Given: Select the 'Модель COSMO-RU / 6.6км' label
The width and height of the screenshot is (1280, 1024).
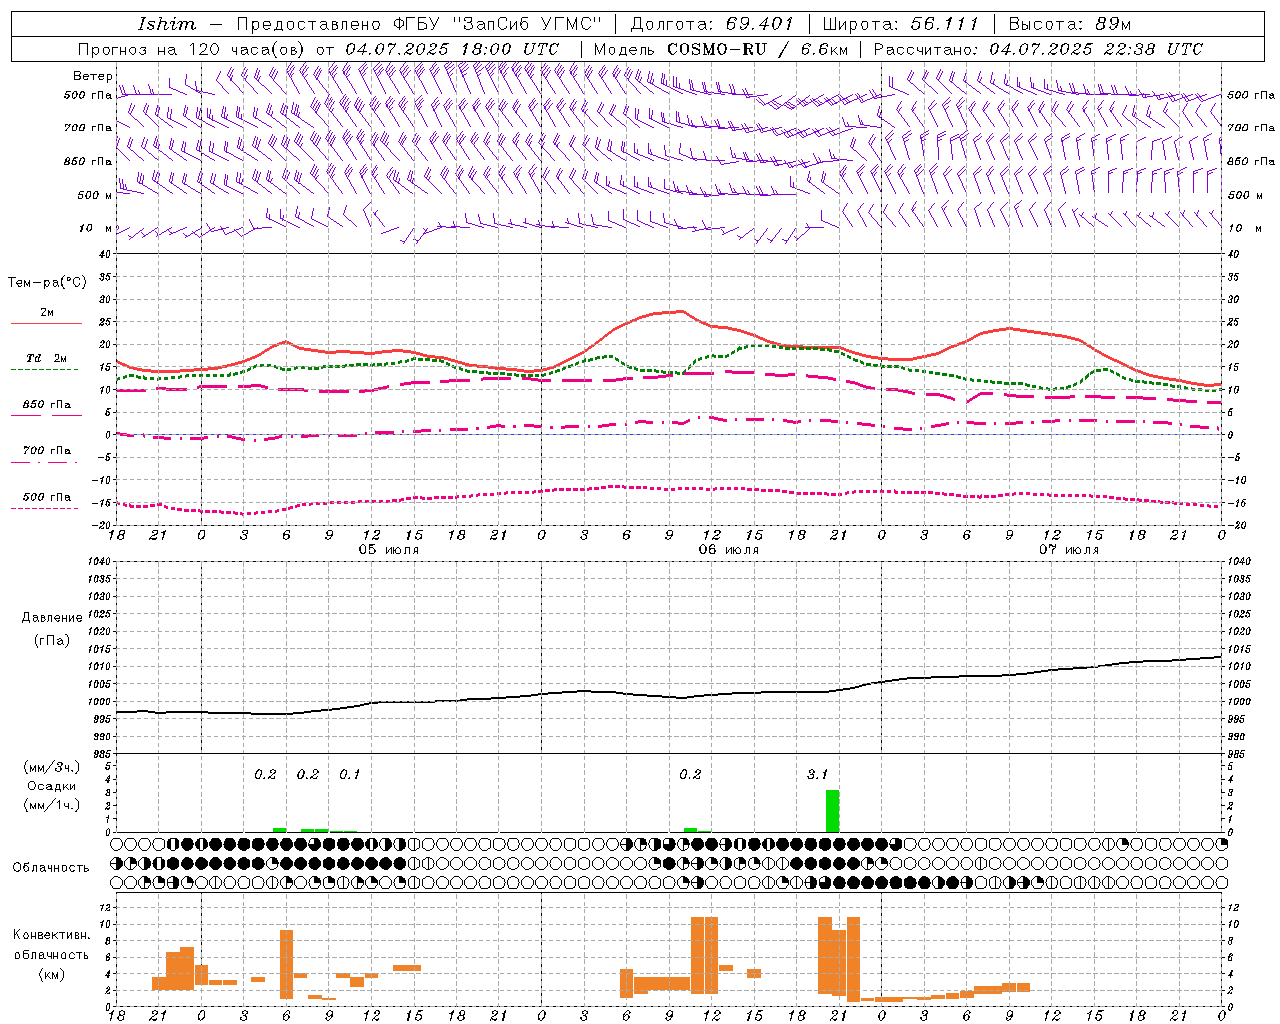Looking at the screenshot, I should [720, 49].
